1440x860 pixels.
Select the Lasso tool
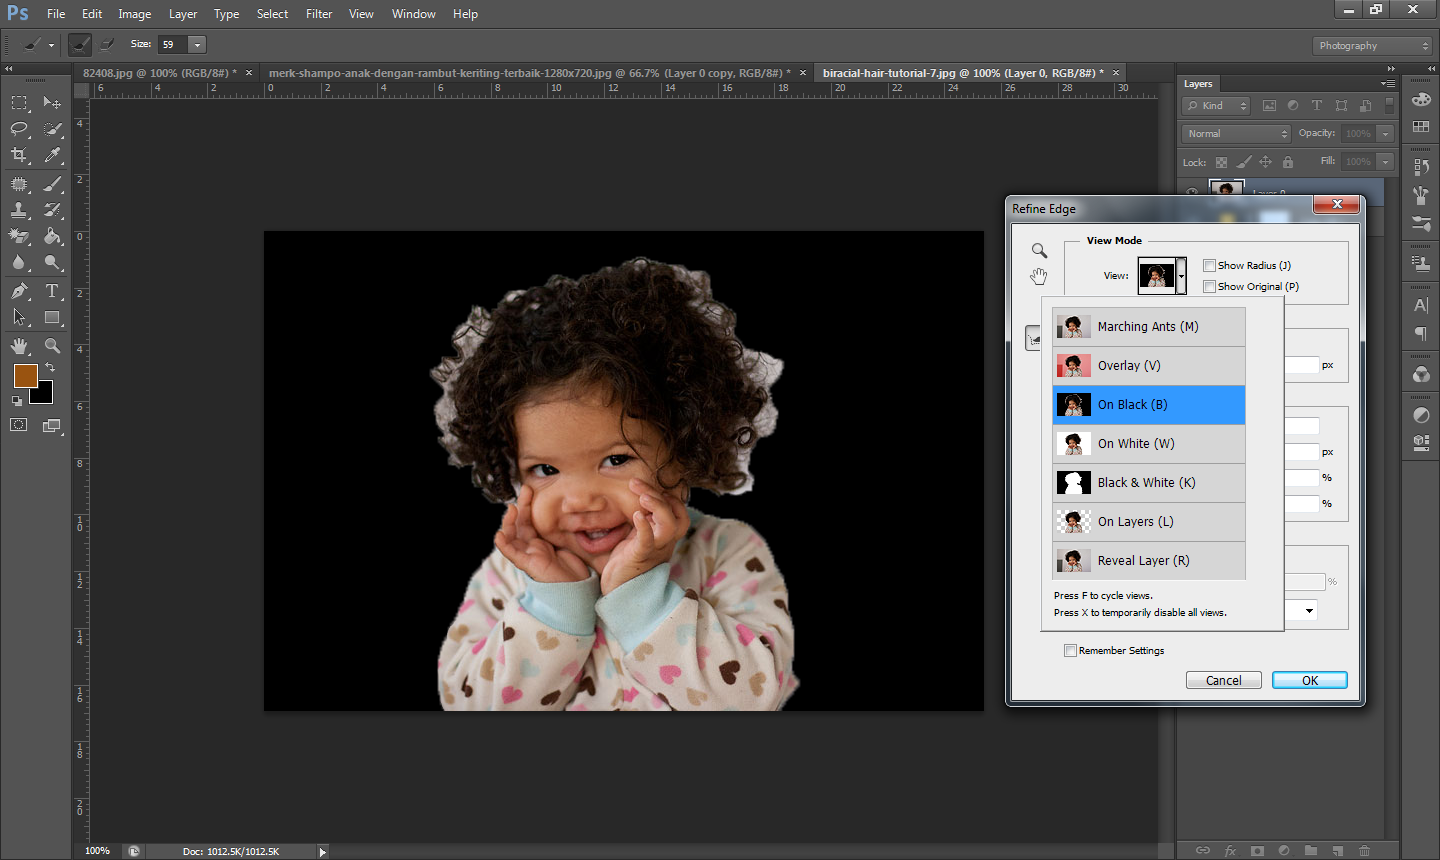[19, 129]
